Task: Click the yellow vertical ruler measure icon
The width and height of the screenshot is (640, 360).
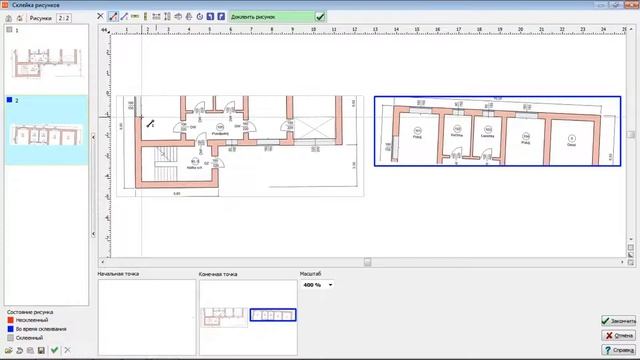Action: click(x=145, y=17)
